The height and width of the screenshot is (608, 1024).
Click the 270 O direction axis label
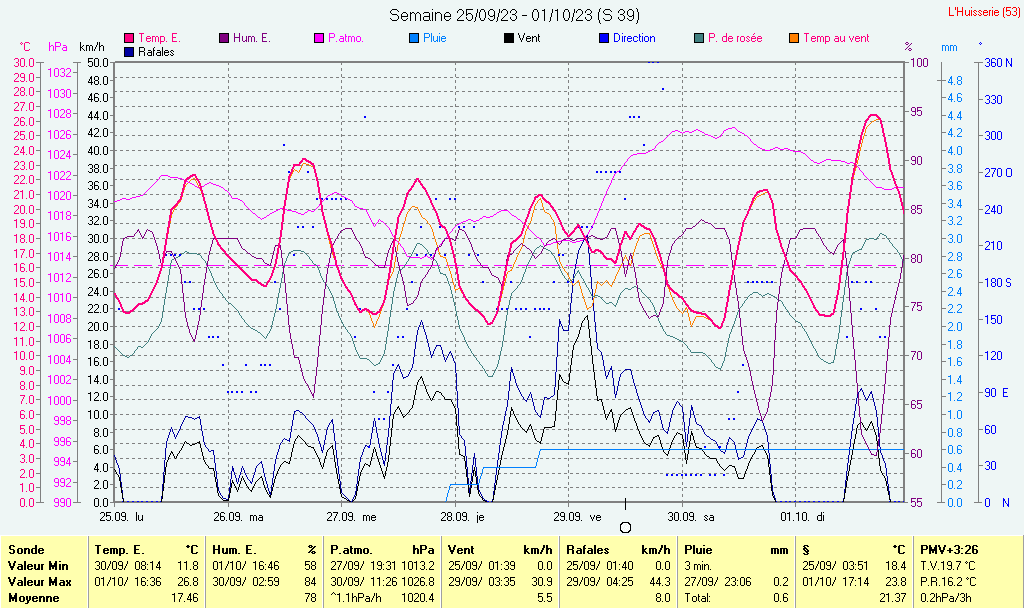[x=999, y=173]
